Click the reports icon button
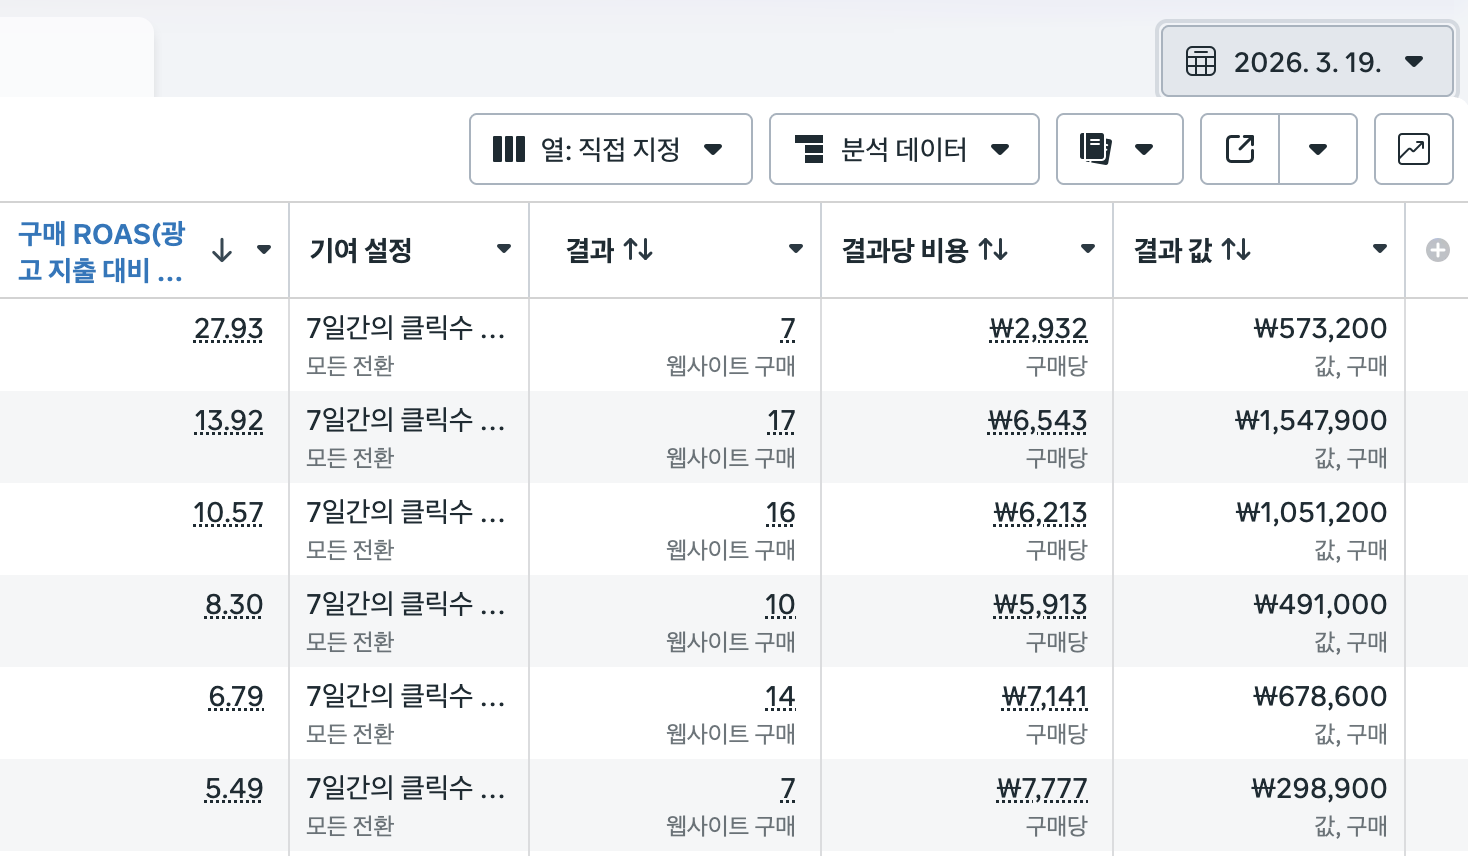 pyautogui.click(x=1119, y=149)
